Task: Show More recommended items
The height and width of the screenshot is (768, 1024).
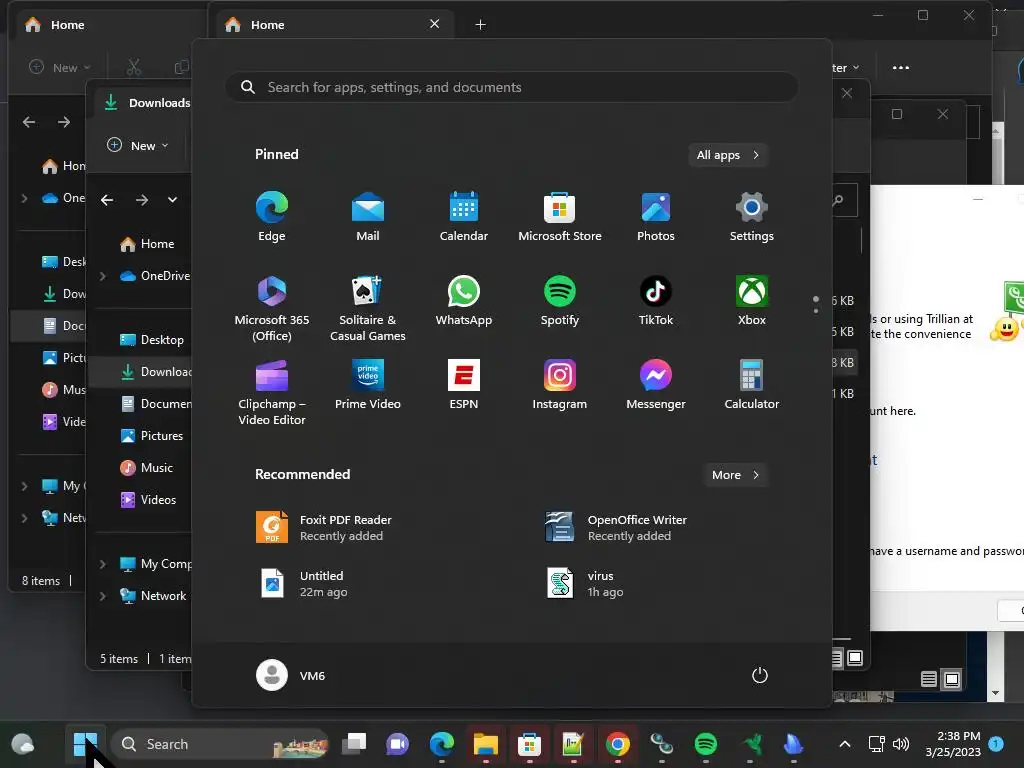Action: (735, 475)
